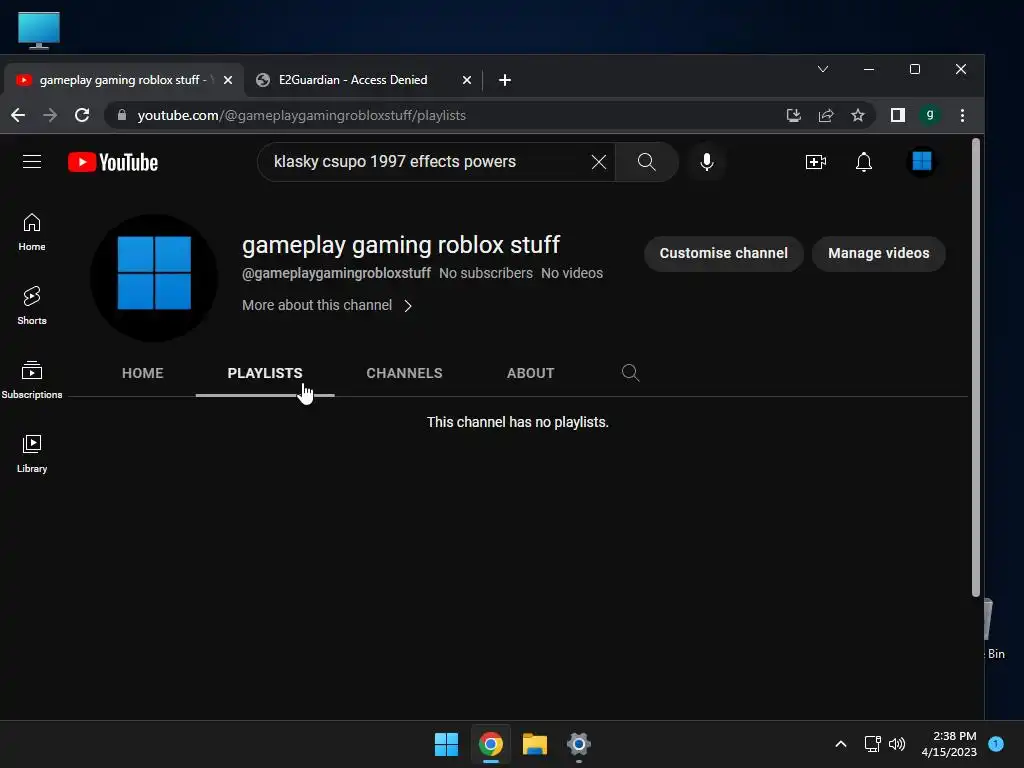The width and height of the screenshot is (1024, 768).
Task: Open the notifications bell
Action: coord(863,162)
